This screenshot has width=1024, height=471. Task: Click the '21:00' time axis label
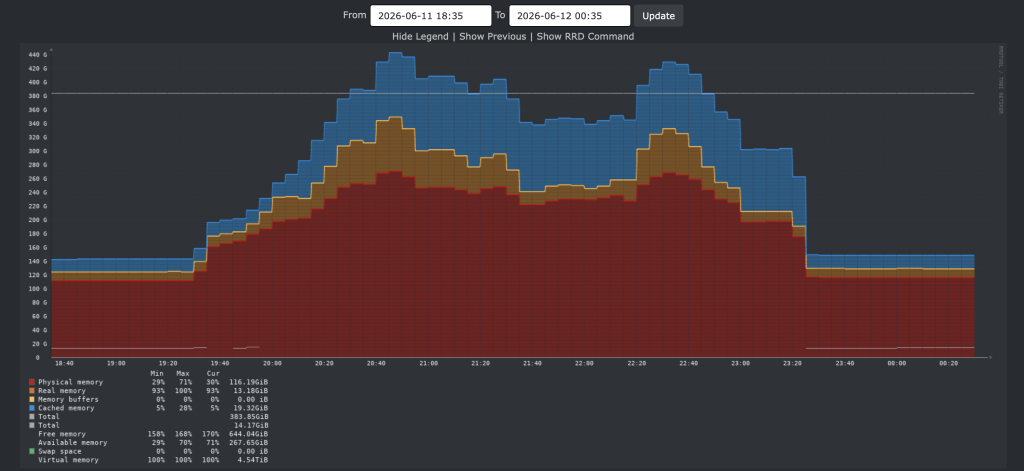[428, 363]
